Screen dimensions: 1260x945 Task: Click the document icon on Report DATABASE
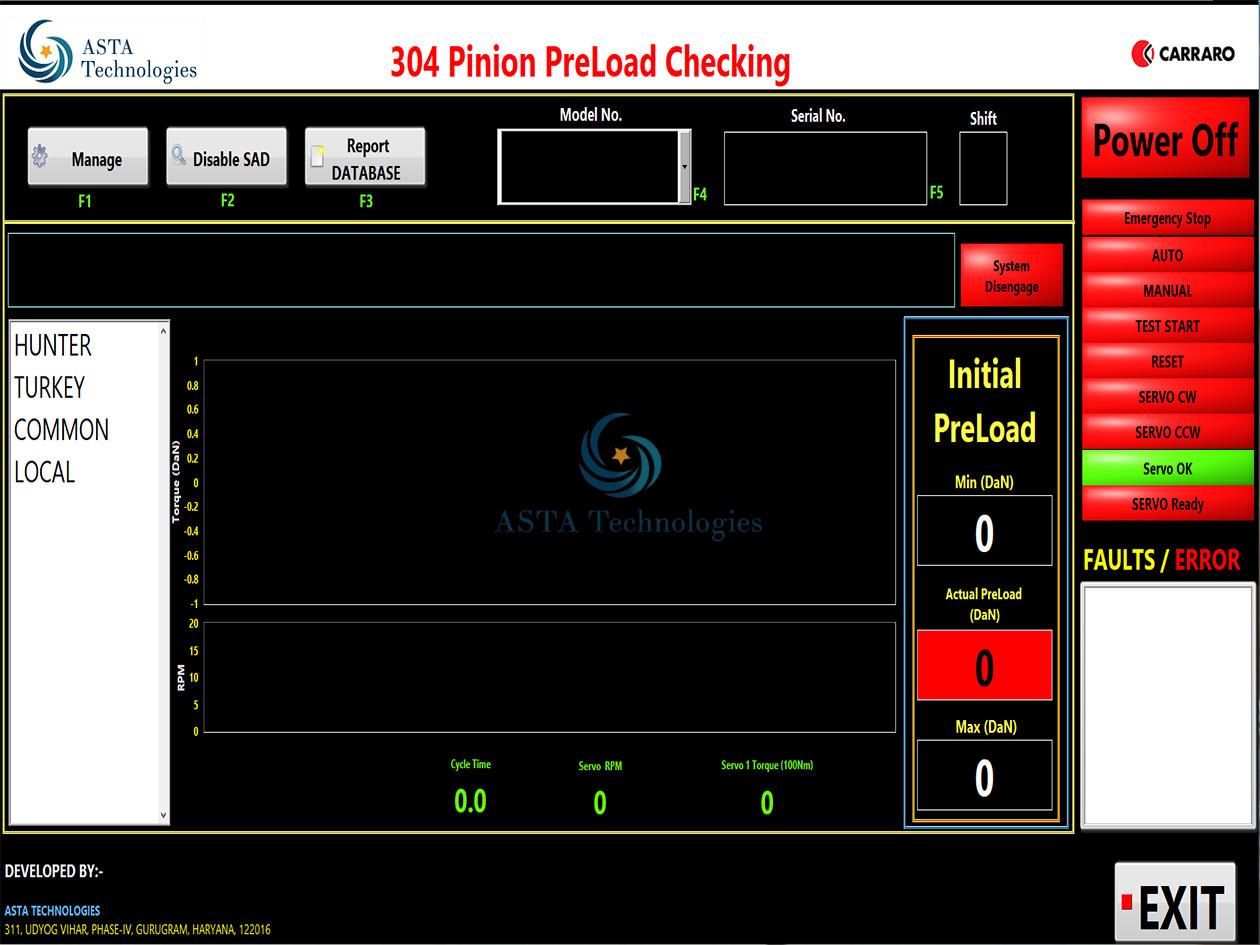(318, 157)
